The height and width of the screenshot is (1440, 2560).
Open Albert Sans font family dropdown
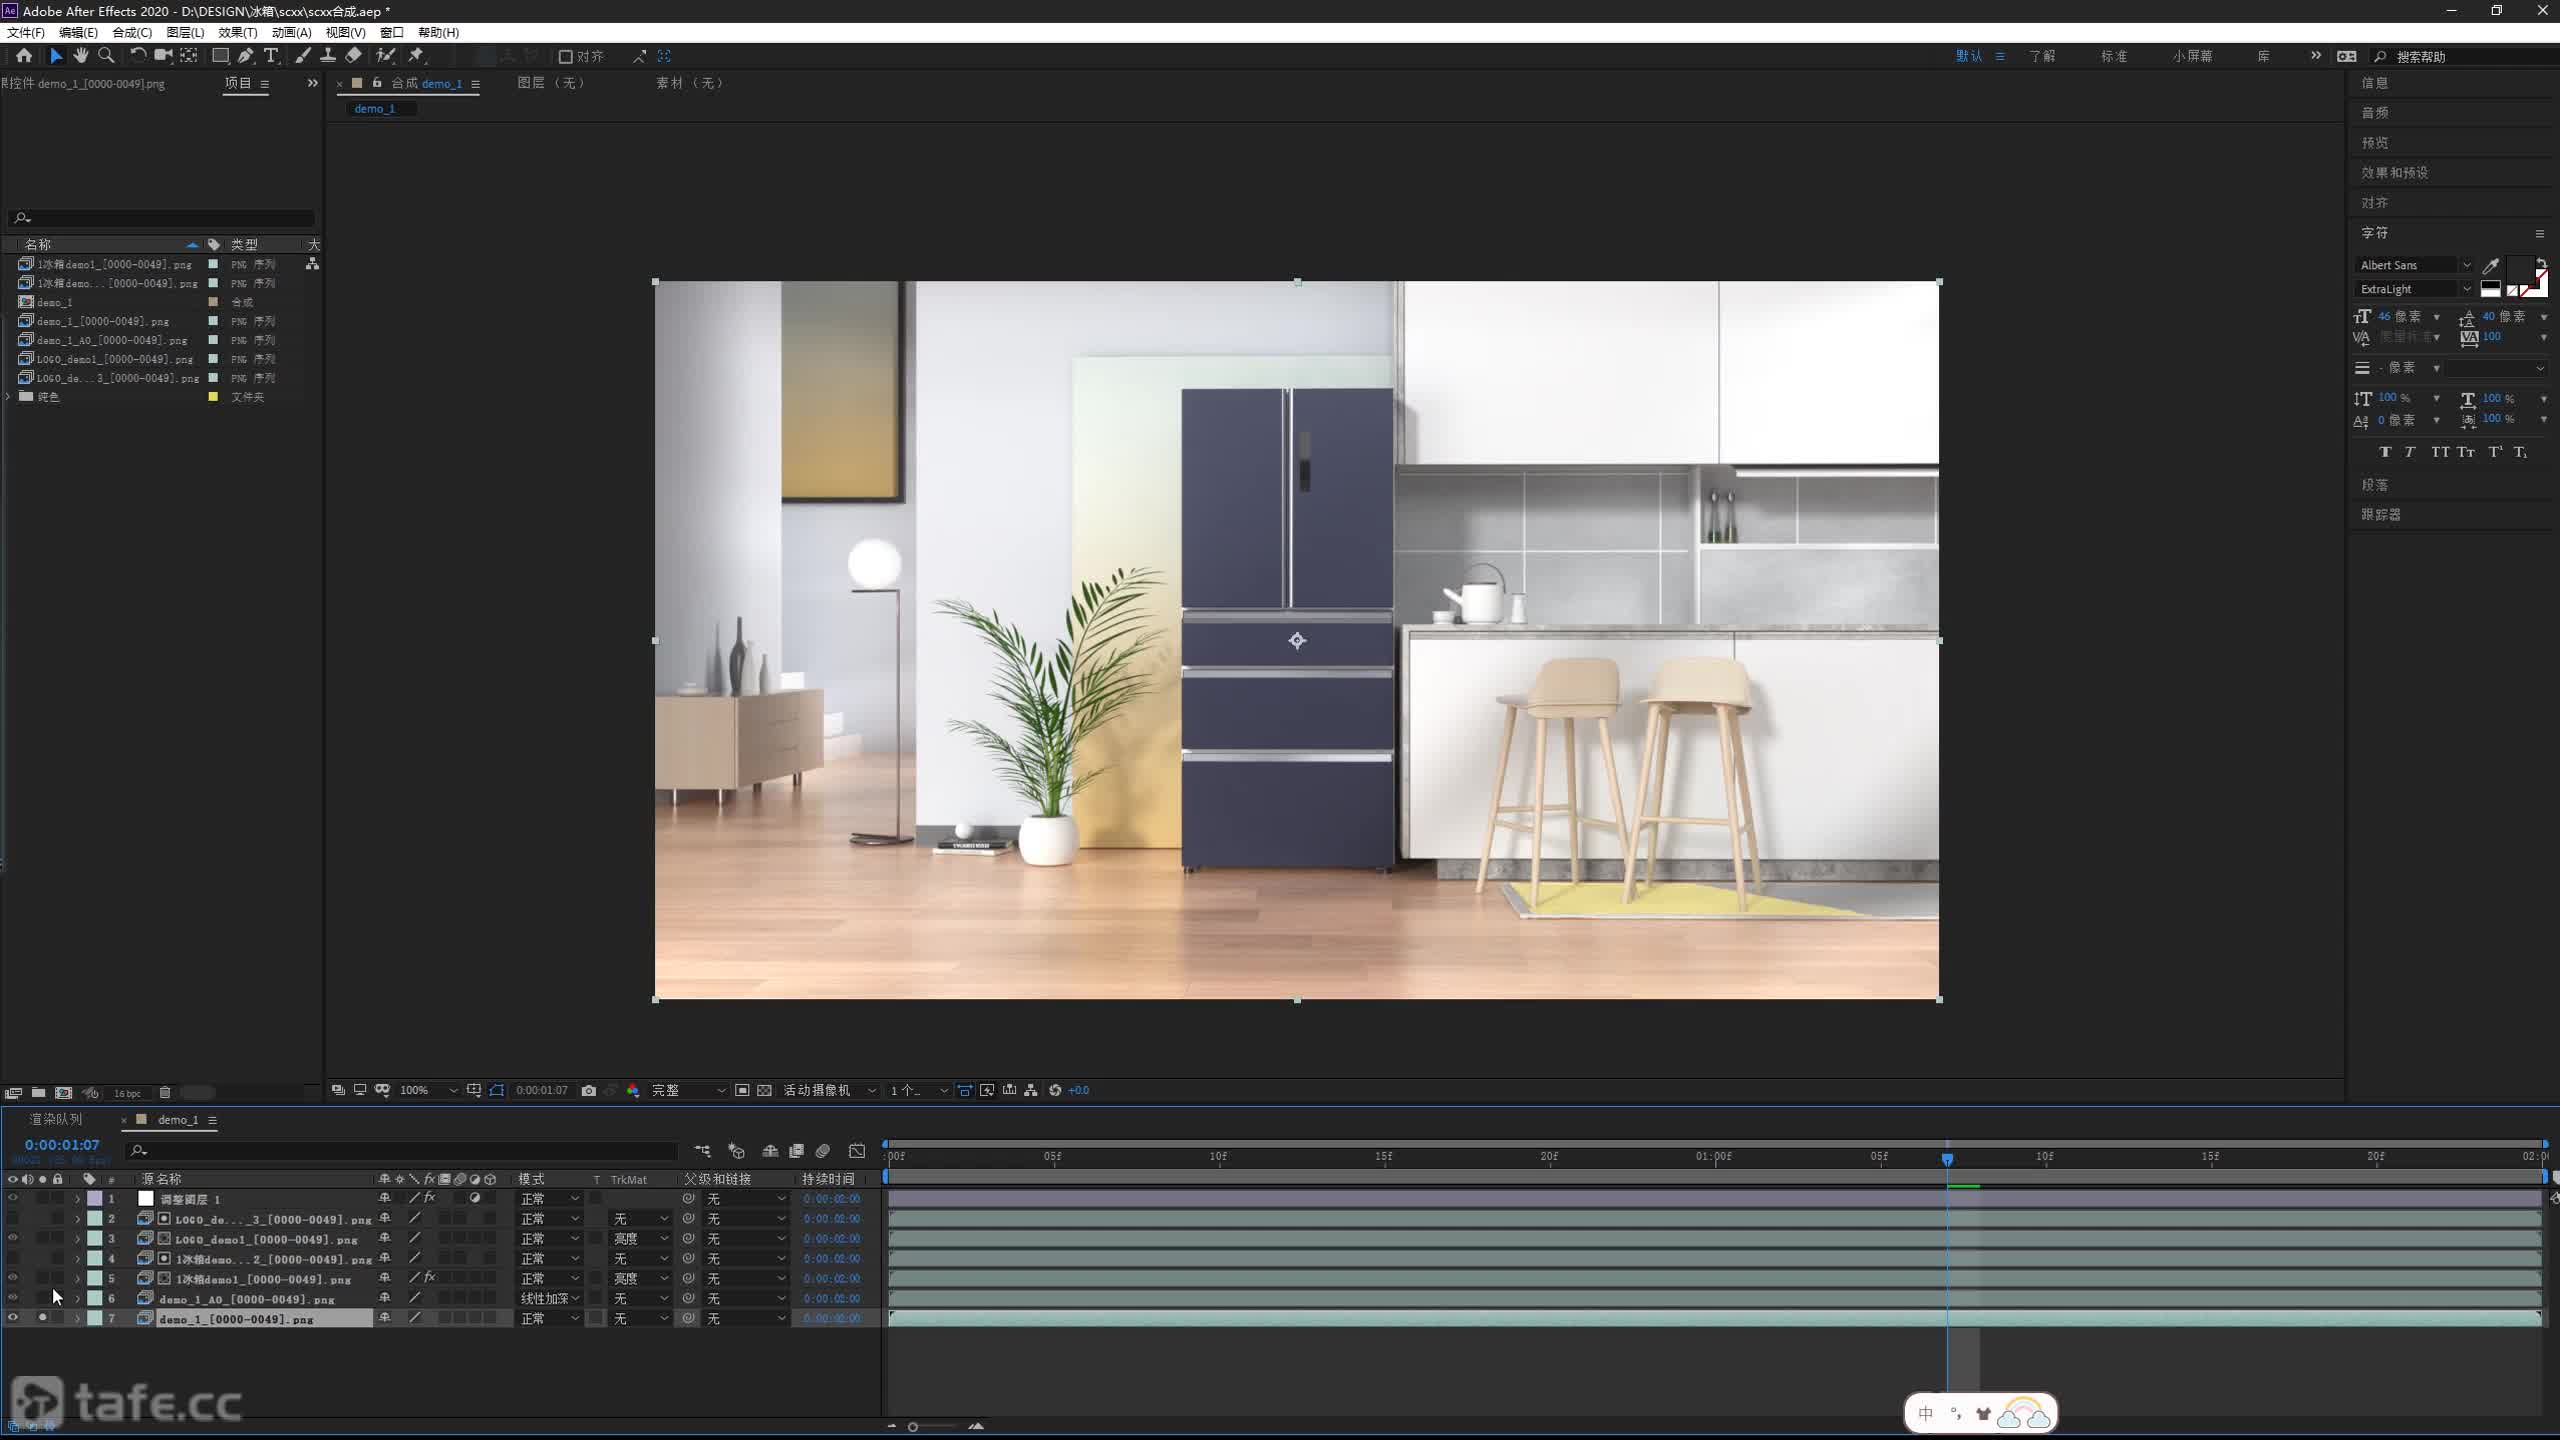click(2414, 265)
